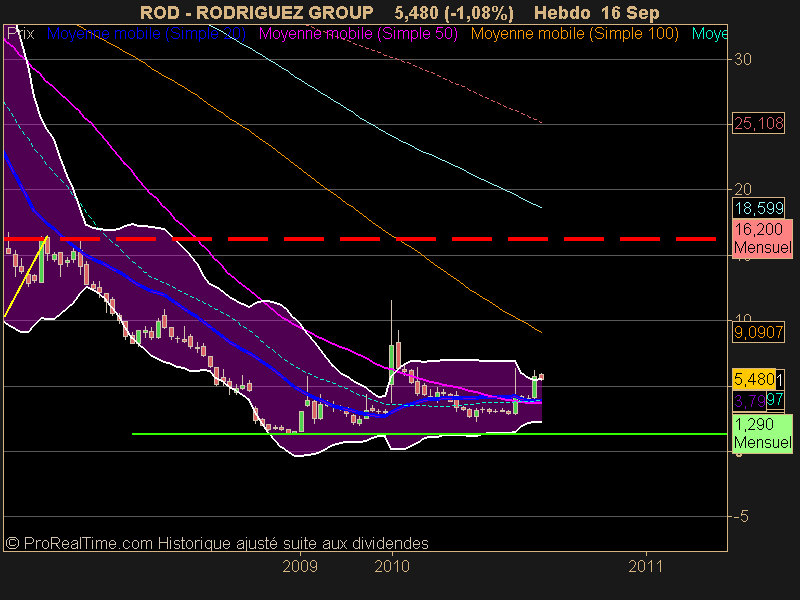Select the Prix legend label
The image size is (800, 600).
(20, 34)
